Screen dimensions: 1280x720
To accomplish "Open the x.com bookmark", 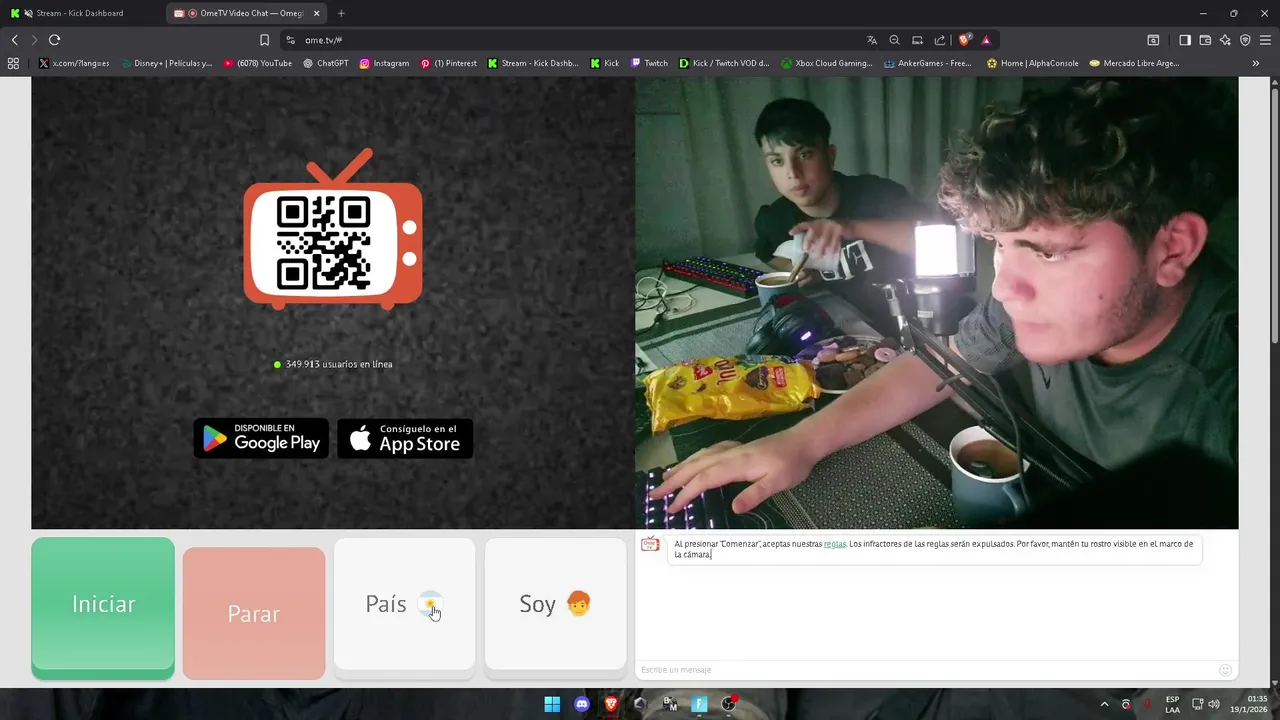I will tap(75, 63).
